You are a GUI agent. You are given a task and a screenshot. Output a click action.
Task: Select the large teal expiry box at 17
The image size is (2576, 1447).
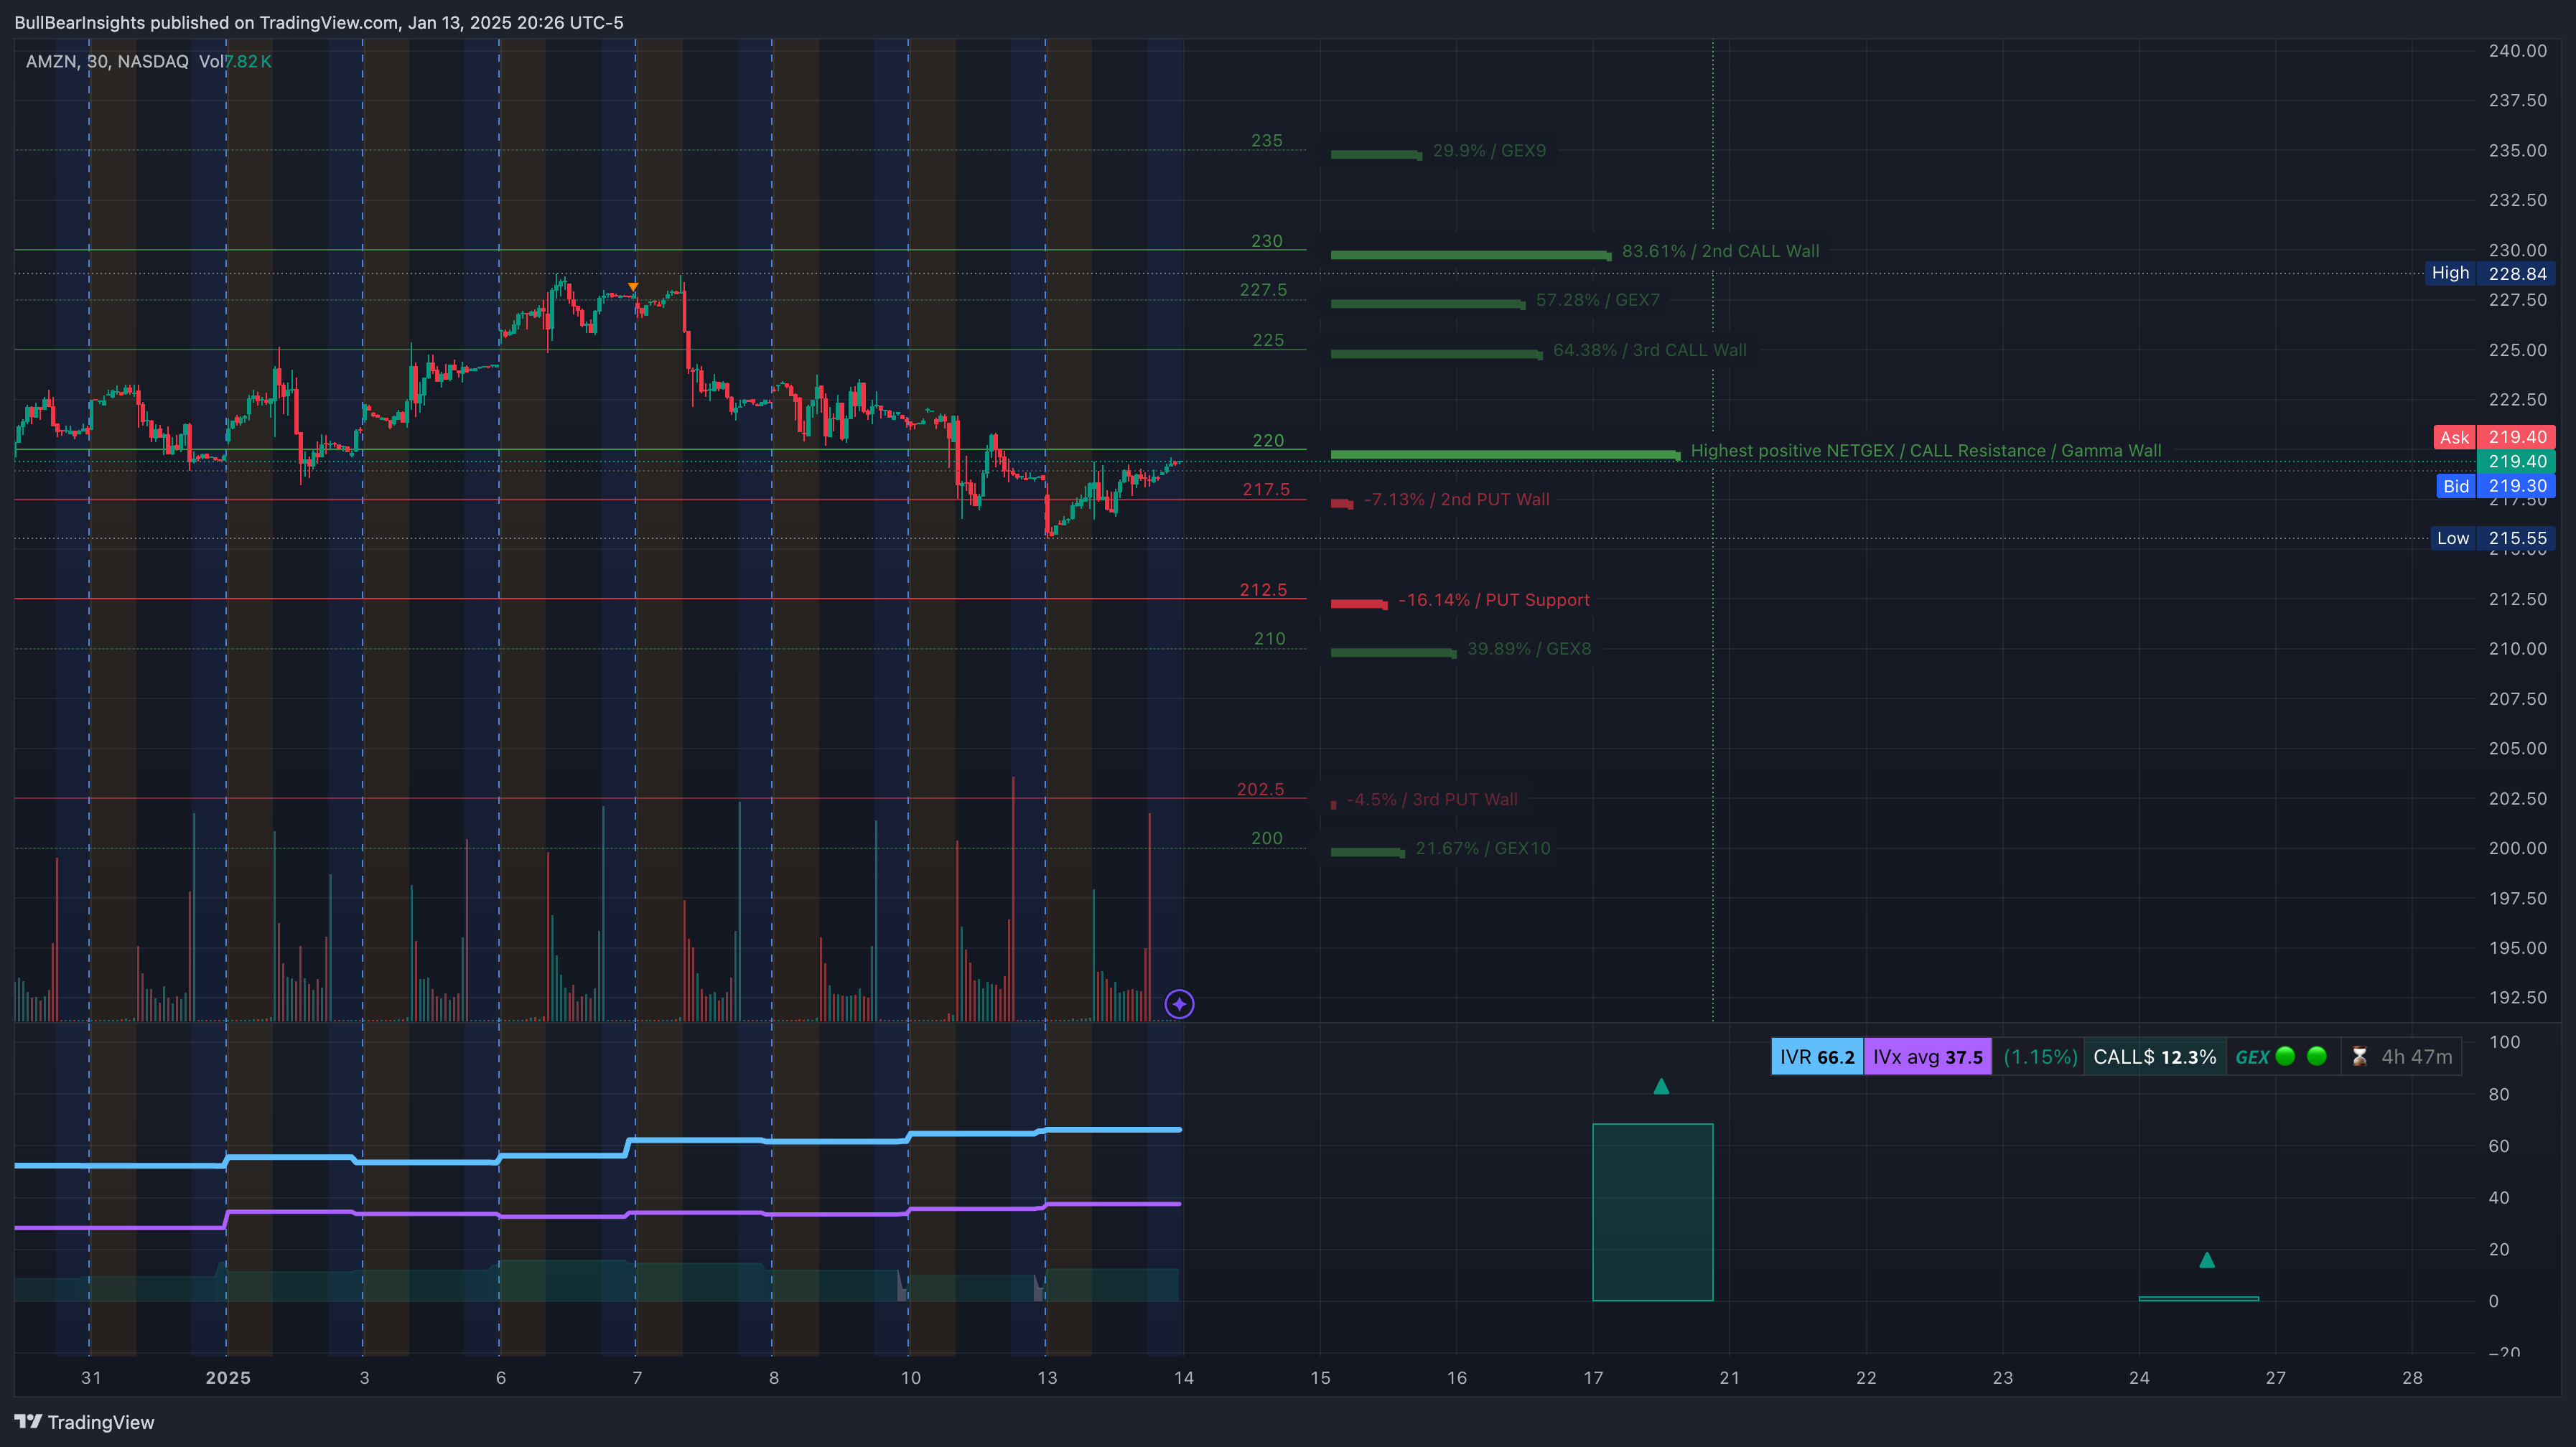pos(1652,1212)
